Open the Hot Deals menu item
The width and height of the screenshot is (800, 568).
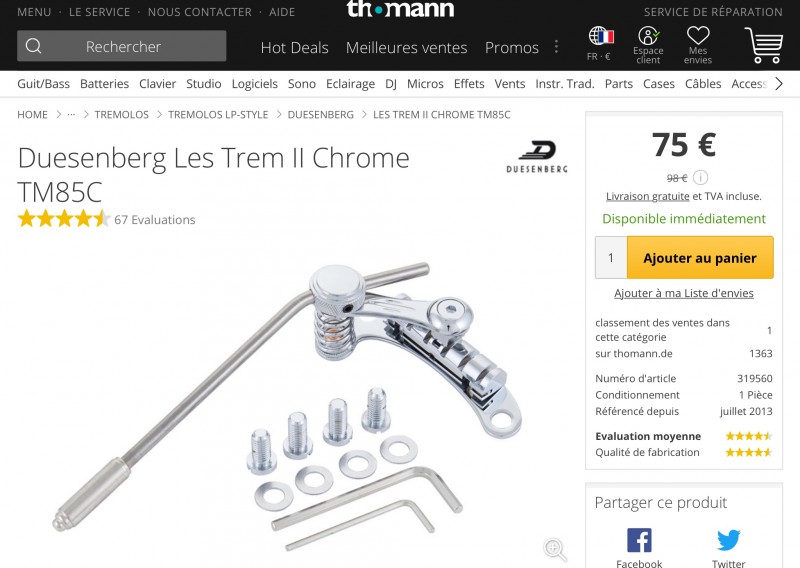[294, 47]
